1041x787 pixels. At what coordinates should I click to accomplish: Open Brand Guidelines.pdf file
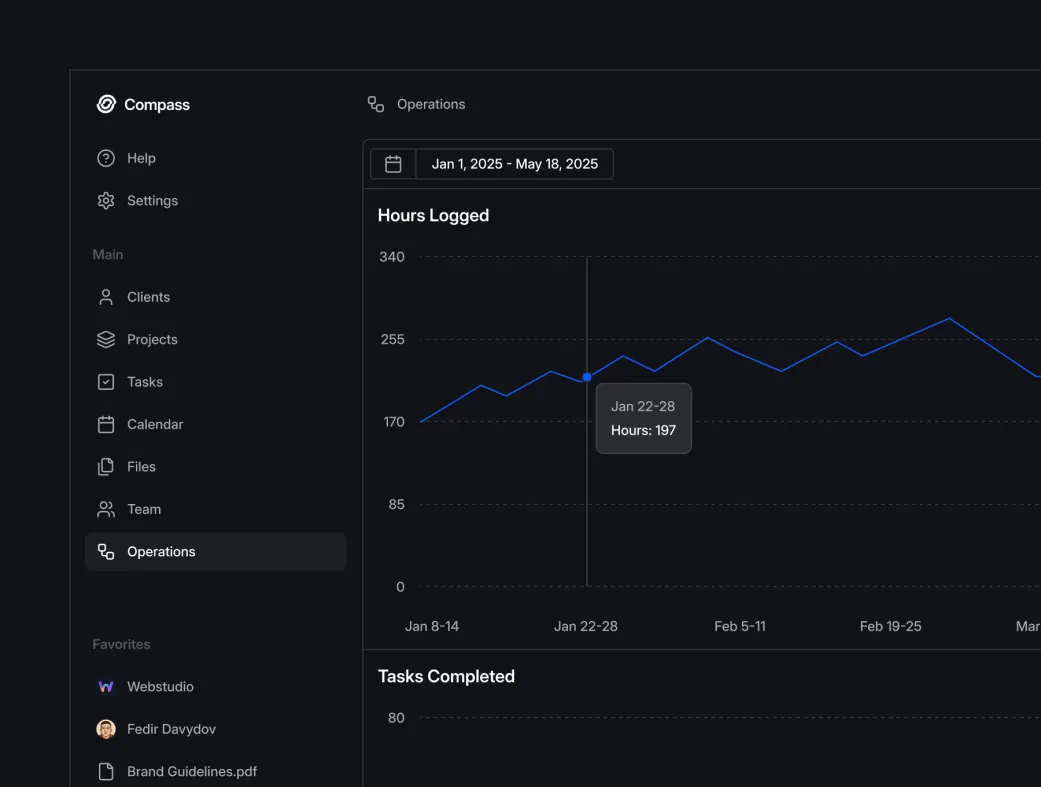(191, 772)
